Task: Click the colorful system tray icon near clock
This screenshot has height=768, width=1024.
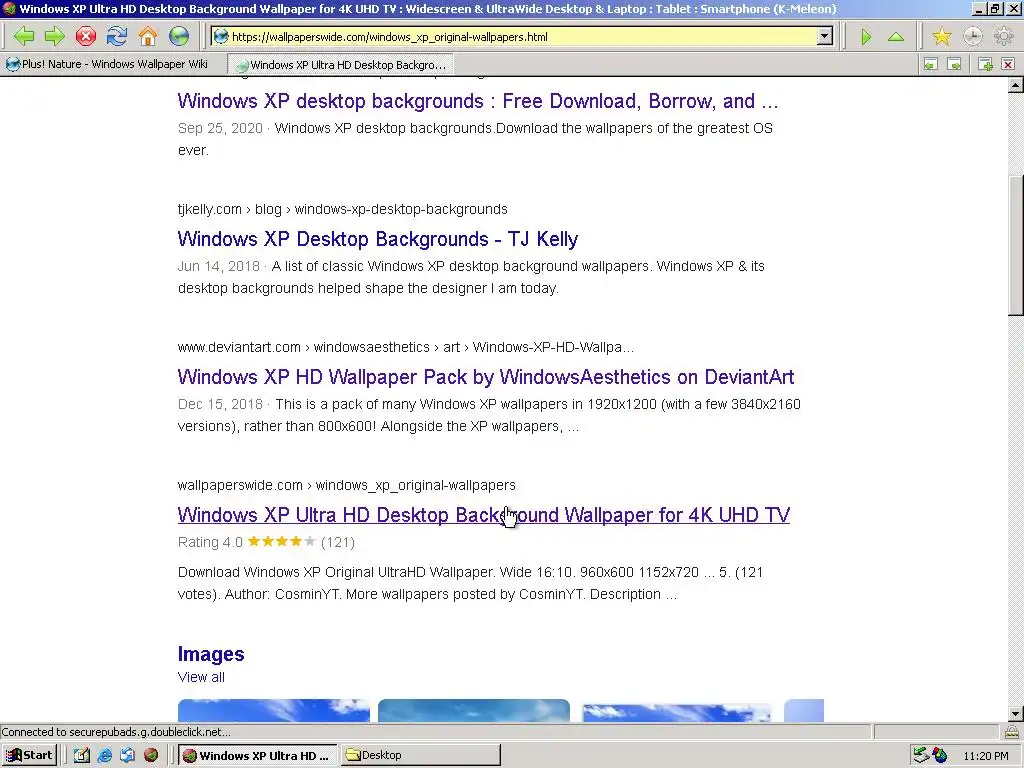Action: tap(940, 756)
